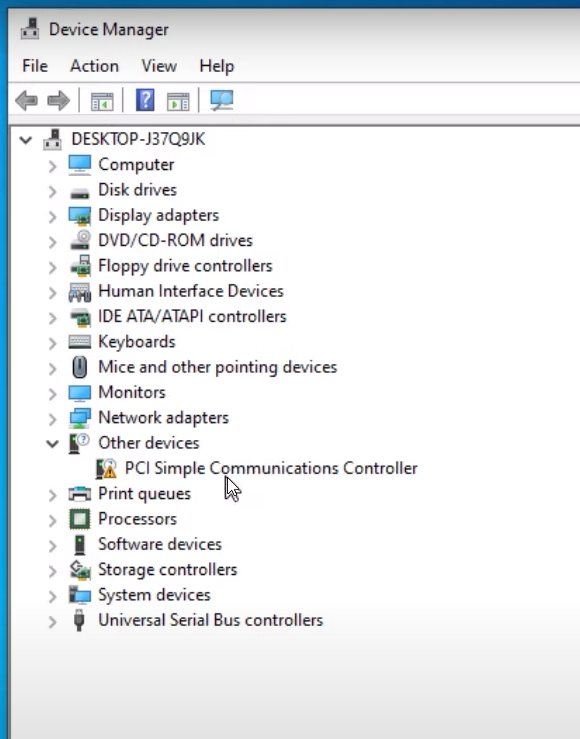This screenshot has width=580, height=739.
Task: Click the Computer monitor icon
Action: pos(80,165)
